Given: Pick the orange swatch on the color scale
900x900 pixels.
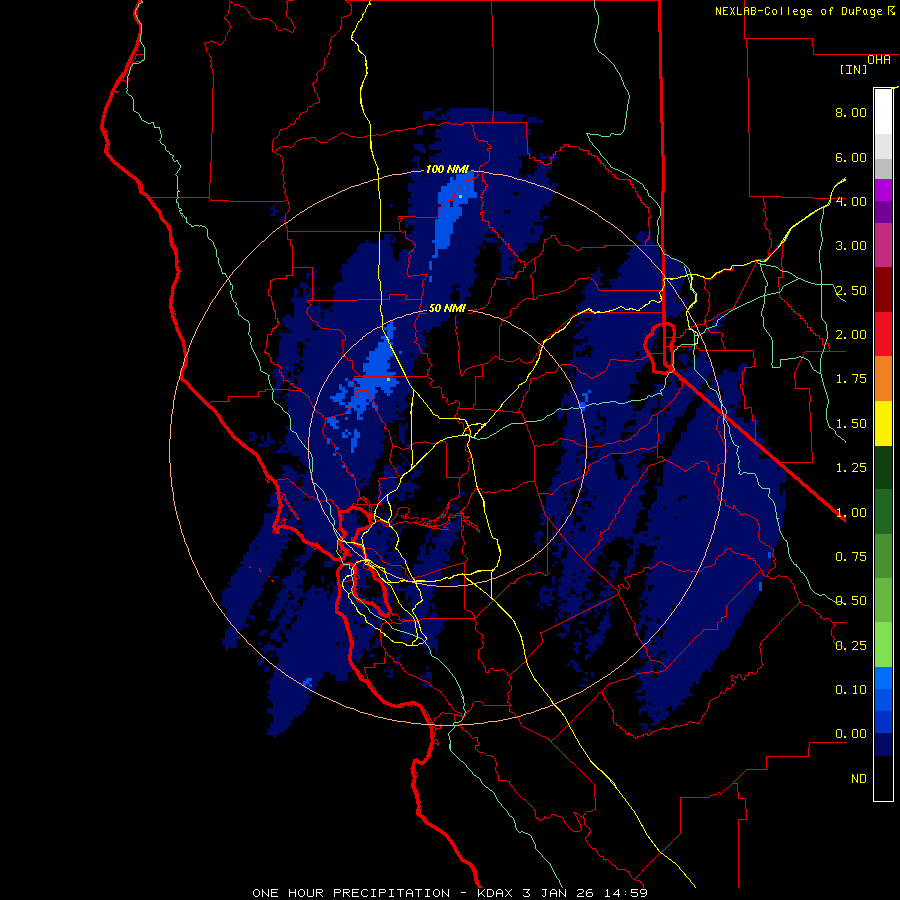Looking at the screenshot, I should click(x=883, y=379).
